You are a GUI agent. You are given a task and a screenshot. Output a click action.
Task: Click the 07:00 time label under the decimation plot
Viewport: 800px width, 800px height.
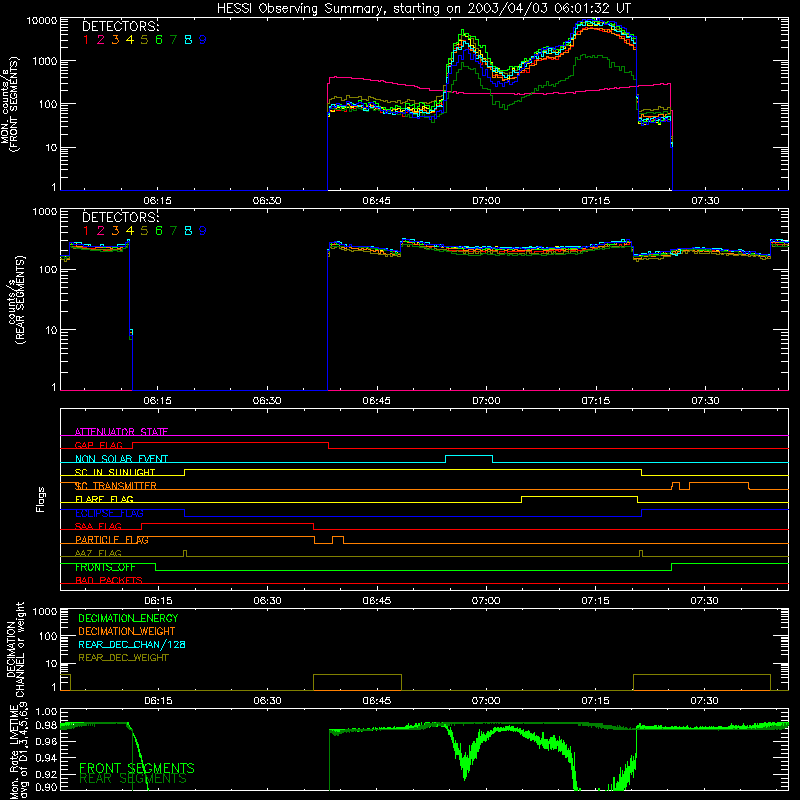(486, 701)
